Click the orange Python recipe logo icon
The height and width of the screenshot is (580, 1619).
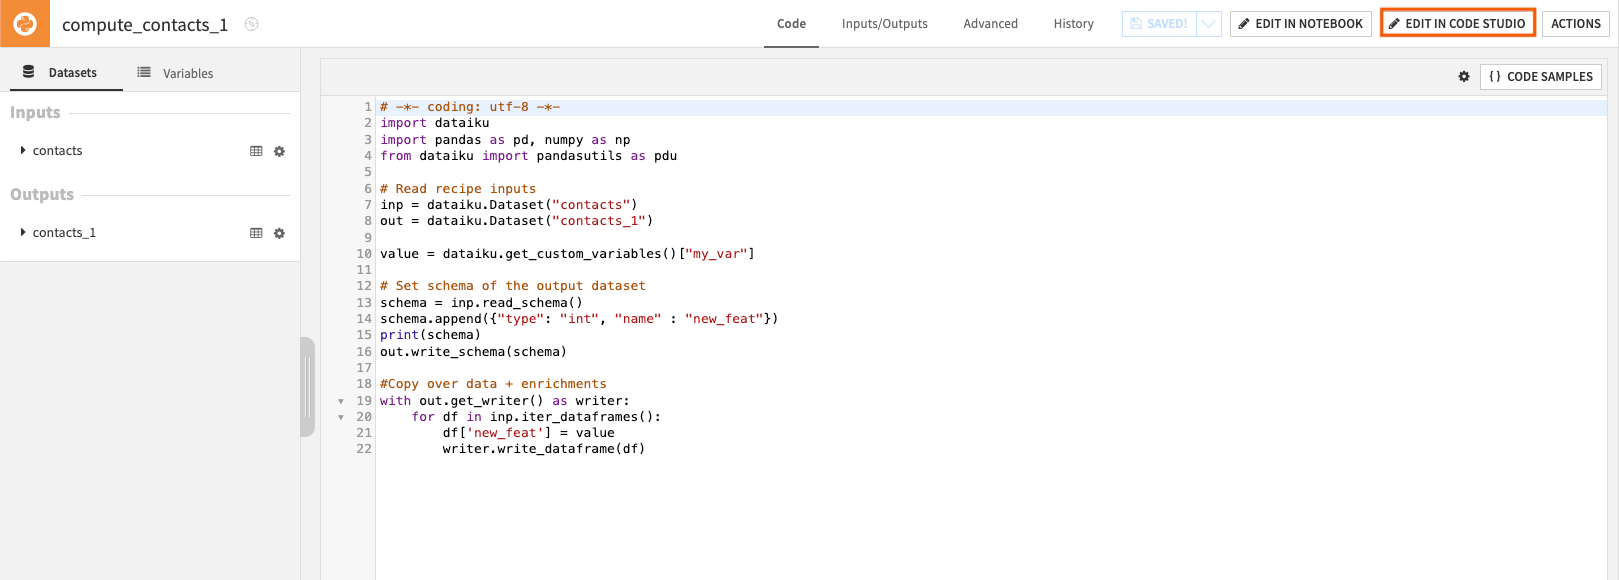point(25,23)
